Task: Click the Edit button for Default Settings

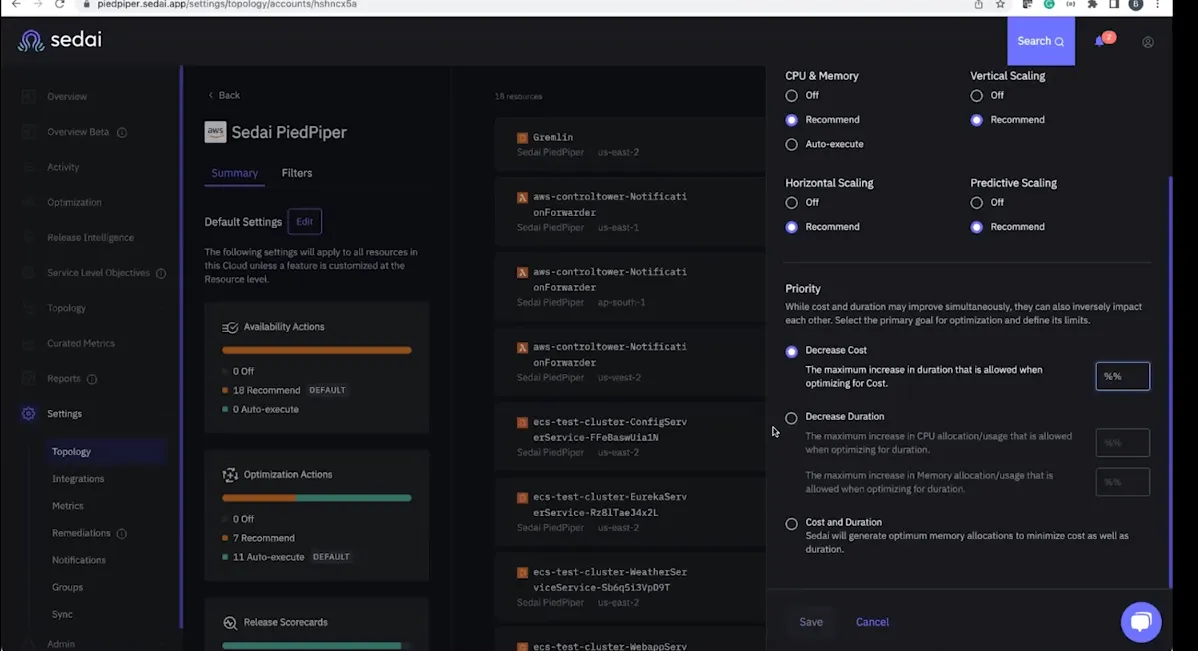Action: click(305, 222)
